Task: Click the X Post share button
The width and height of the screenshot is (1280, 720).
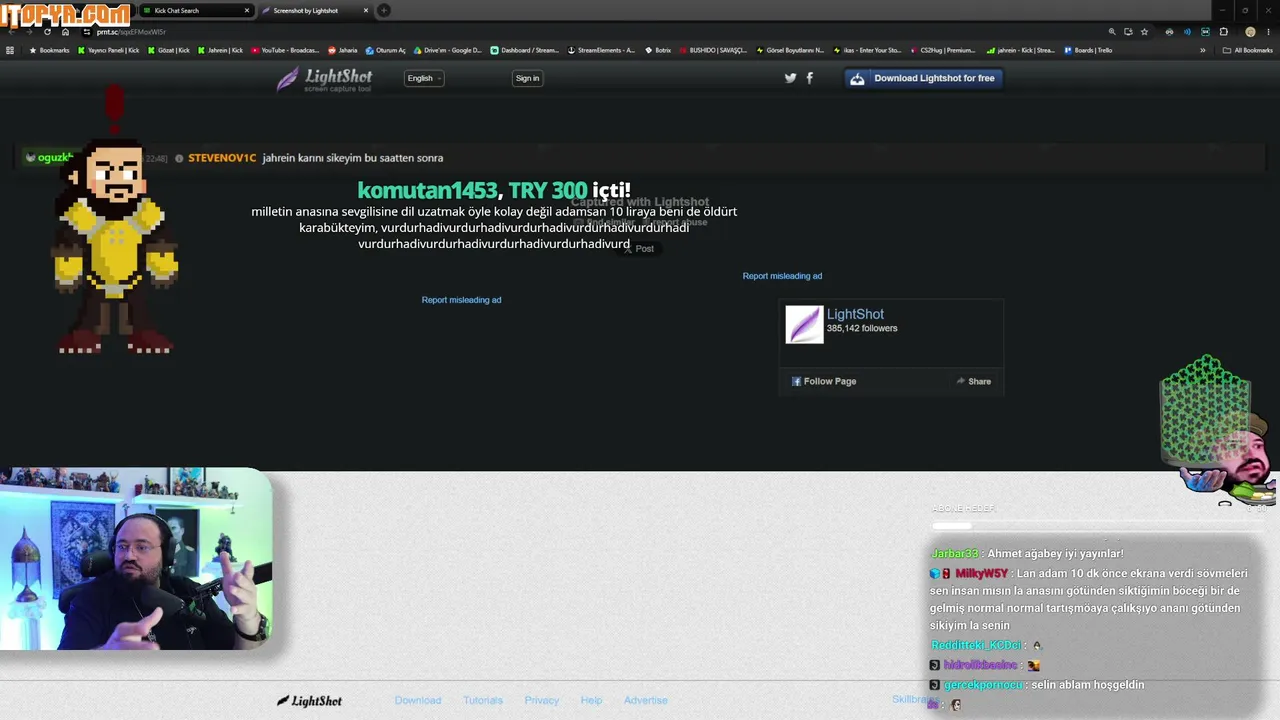Action: point(638,248)
